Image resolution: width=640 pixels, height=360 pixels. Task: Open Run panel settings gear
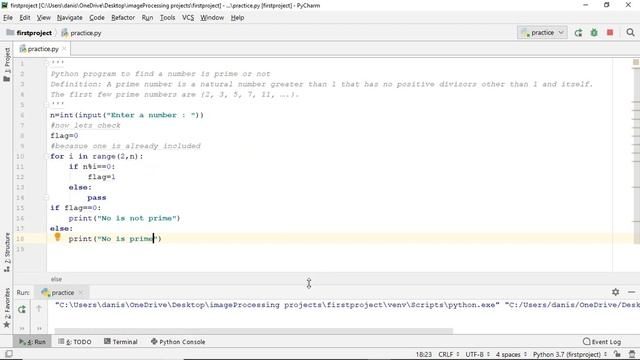[615, 292]
